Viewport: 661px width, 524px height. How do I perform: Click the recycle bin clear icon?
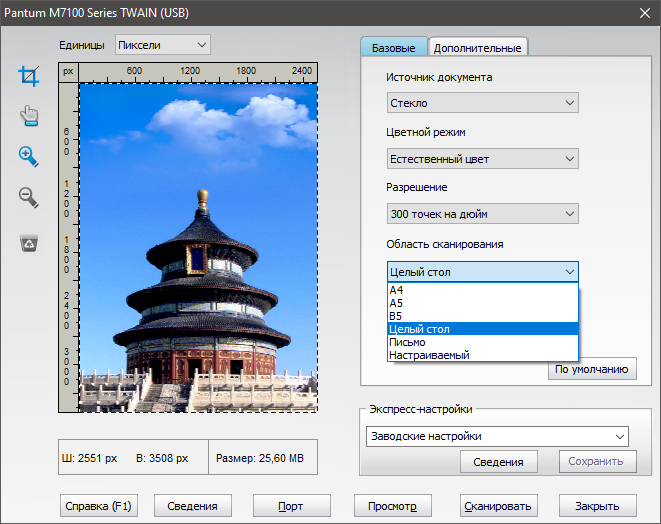coord(29,243)
